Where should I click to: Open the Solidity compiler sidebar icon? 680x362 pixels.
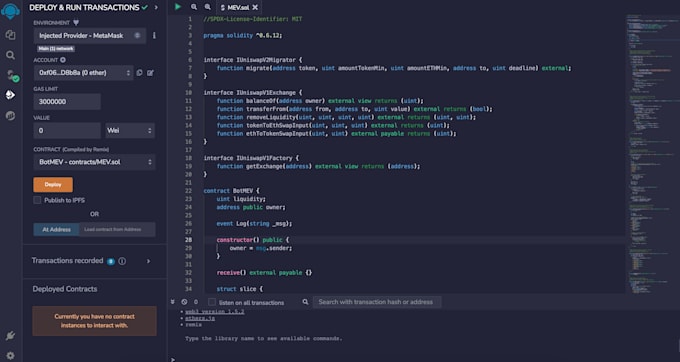click(x=11, y=75)
